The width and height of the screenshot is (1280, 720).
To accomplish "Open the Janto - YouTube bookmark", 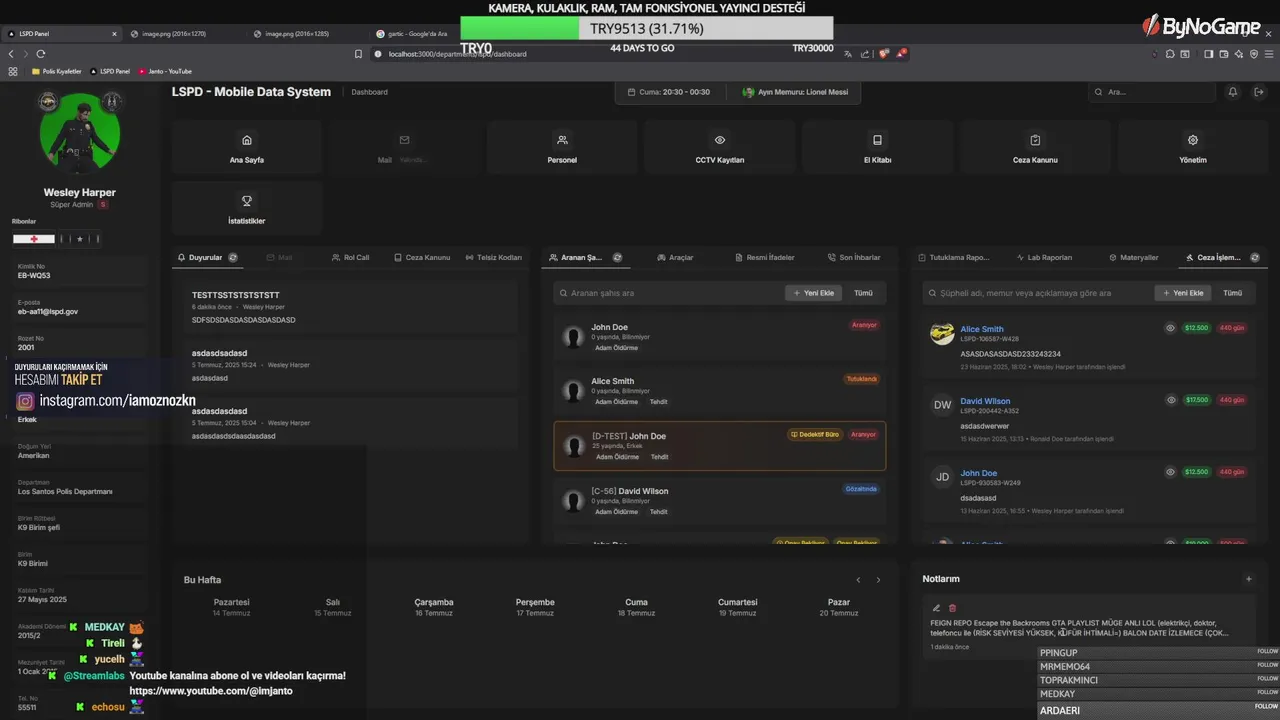I will coord(165,71).
